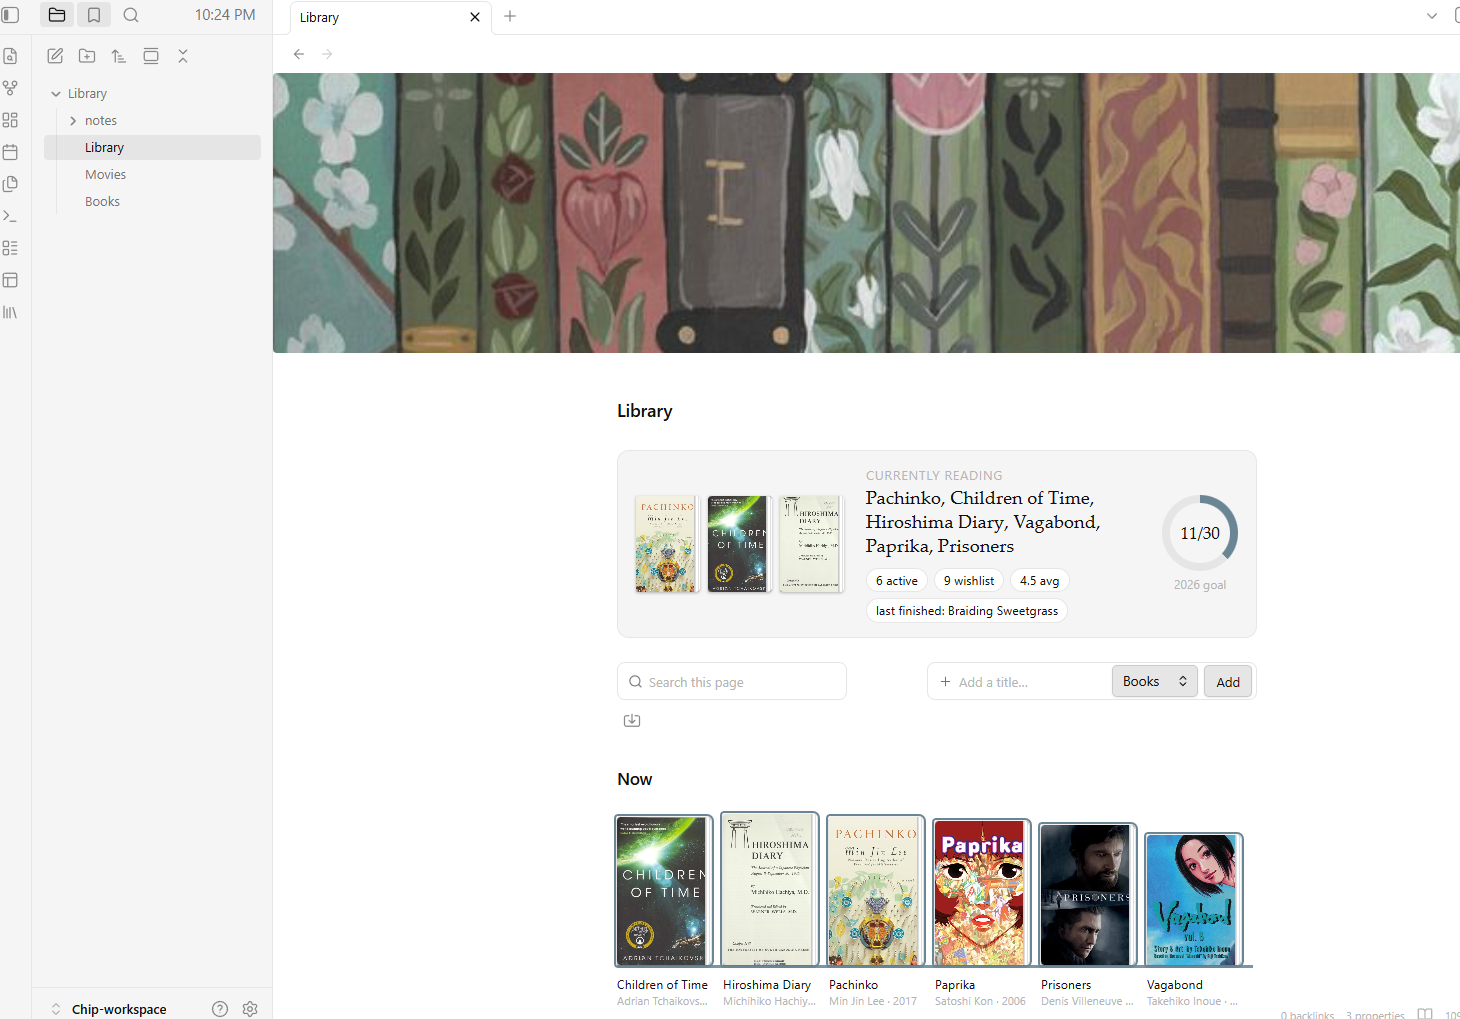Click 0 backlinks in status bar

[x=1307, y=1014]
